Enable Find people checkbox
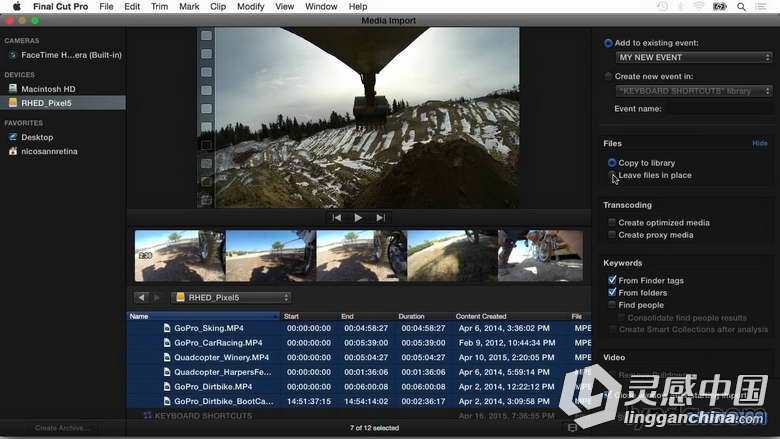The width and height of the screenshot is (780, 439). (x=612, y=305)
